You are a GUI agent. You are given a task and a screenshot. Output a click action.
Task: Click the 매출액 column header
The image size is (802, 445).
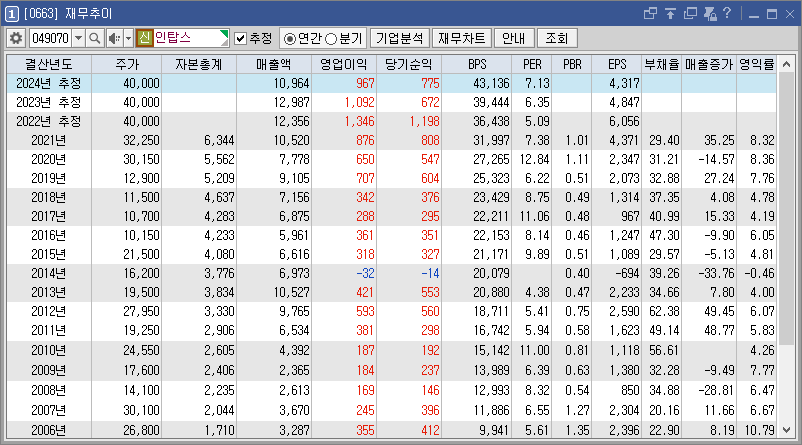click(x=274, y=64)
